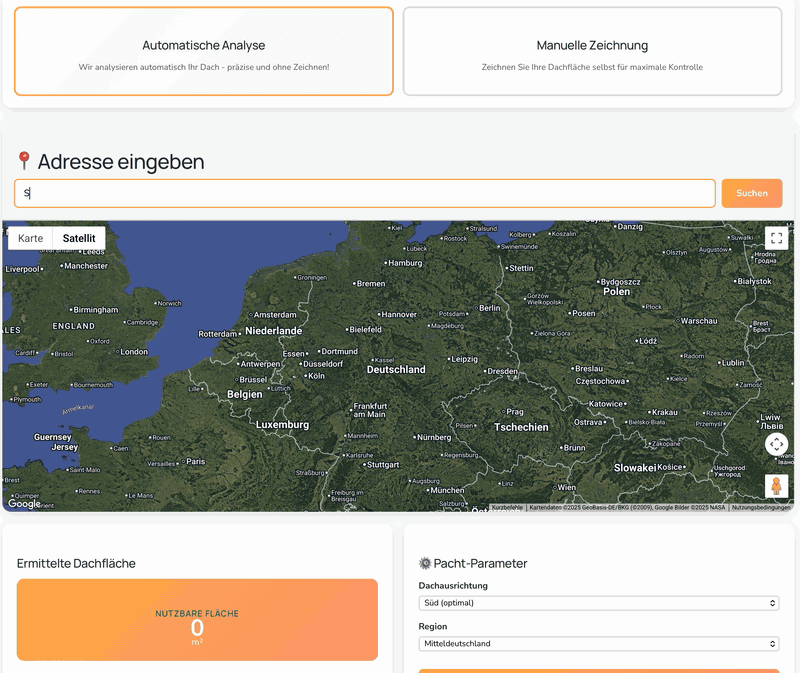Viewport: 800px width, 673px height.
Task: Click the Breslau label on the map
Action: [x=589, y=368]
